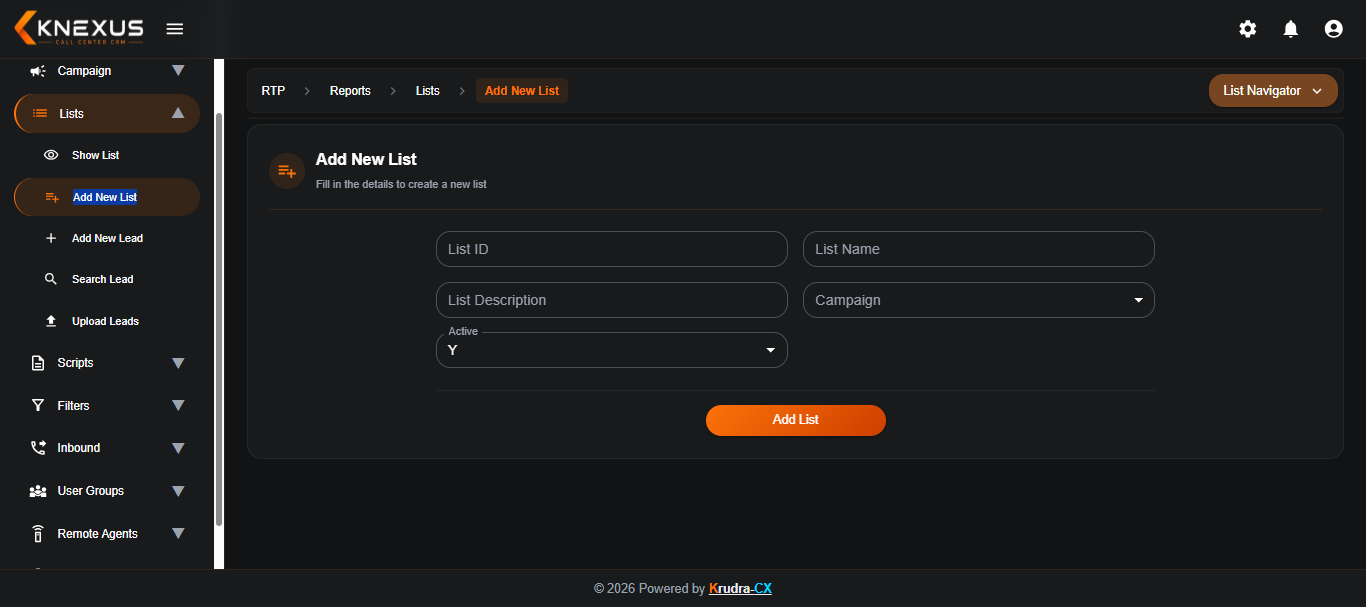Click the Add New Lead plus icon
Image resolution: width=1366 pixels, height=607 pixels.
pos(51,238)
